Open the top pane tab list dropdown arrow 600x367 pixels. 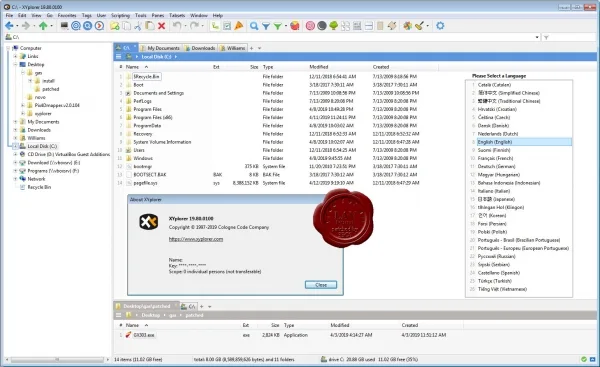pyautogui.click(x=259, y=48)
